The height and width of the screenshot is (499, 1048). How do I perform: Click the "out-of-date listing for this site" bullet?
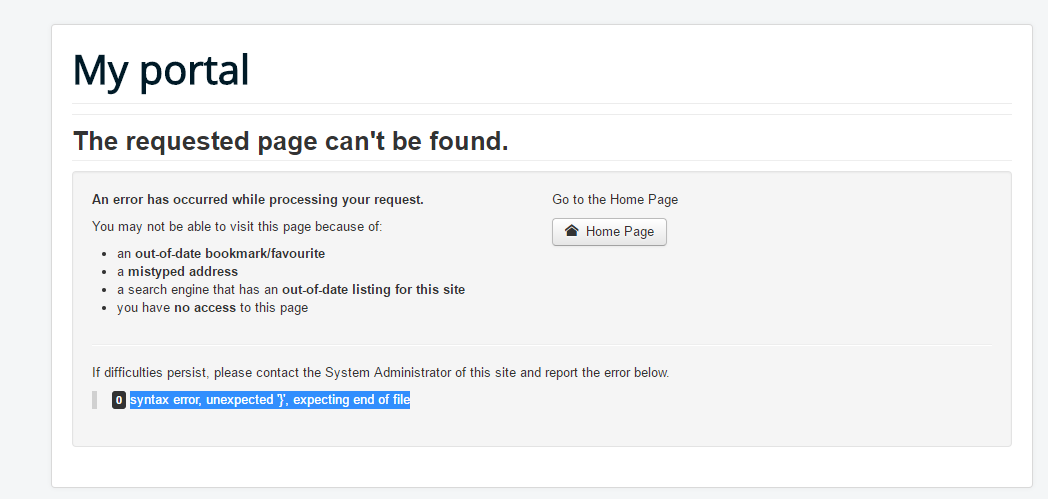291,289
